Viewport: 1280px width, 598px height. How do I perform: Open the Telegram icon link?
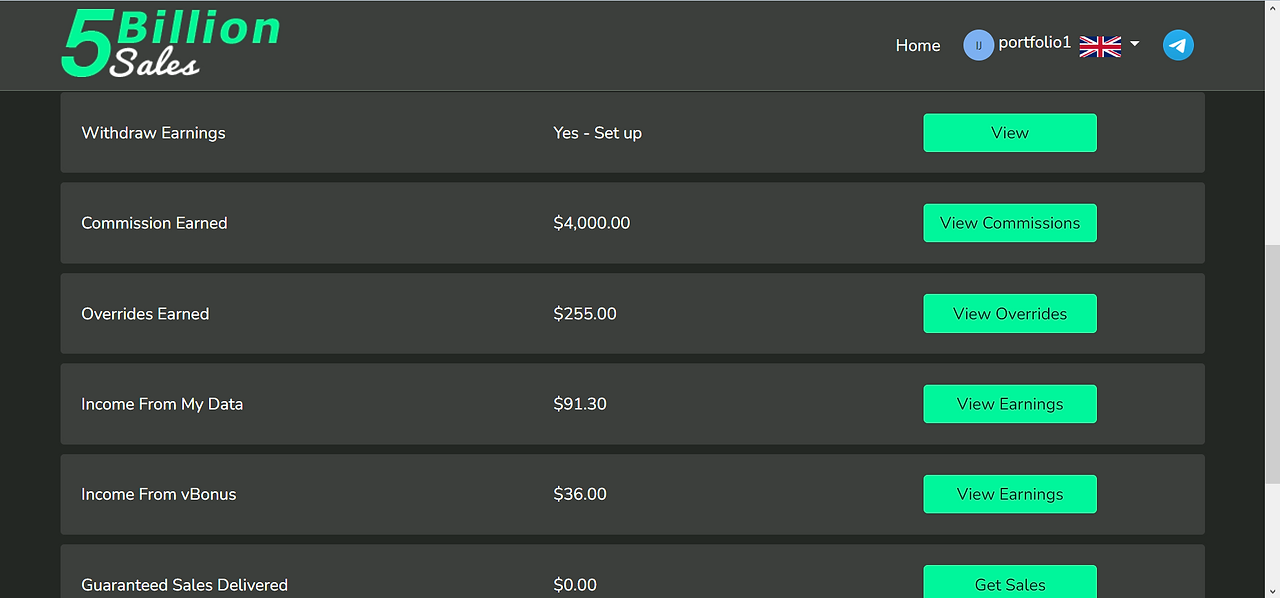tap(1178, 45)
